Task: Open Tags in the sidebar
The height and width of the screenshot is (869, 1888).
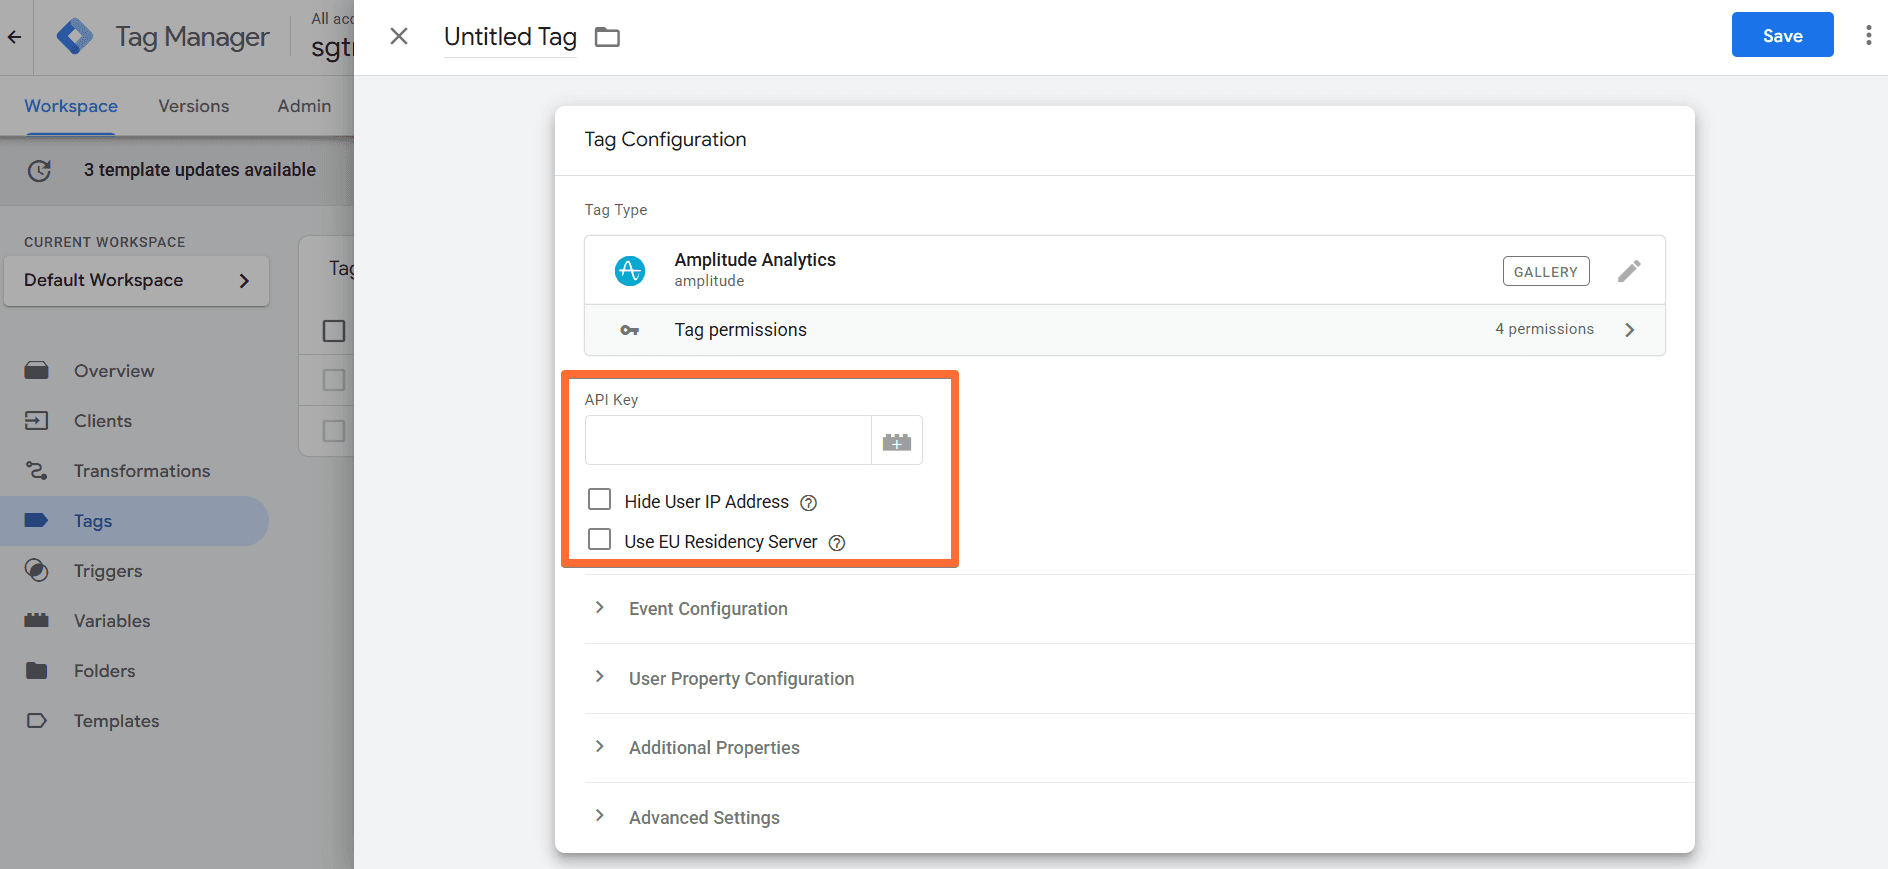Action: click(135, 521)
